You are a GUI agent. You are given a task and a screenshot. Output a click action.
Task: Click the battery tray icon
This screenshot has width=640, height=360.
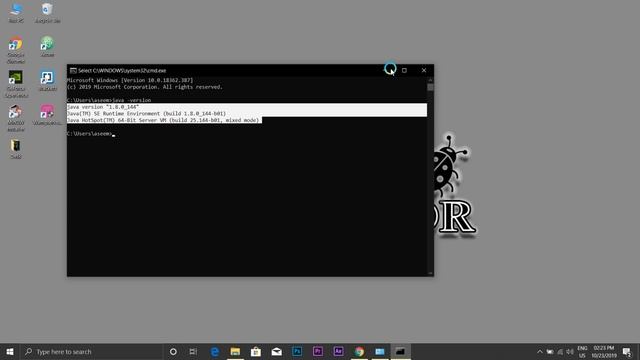point(550,351)
